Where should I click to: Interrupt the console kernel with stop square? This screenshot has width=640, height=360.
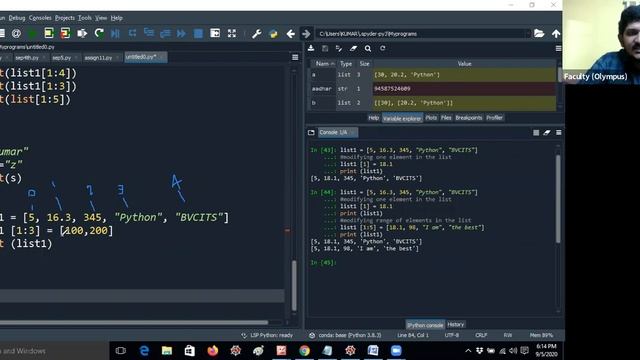coord(536,133)
